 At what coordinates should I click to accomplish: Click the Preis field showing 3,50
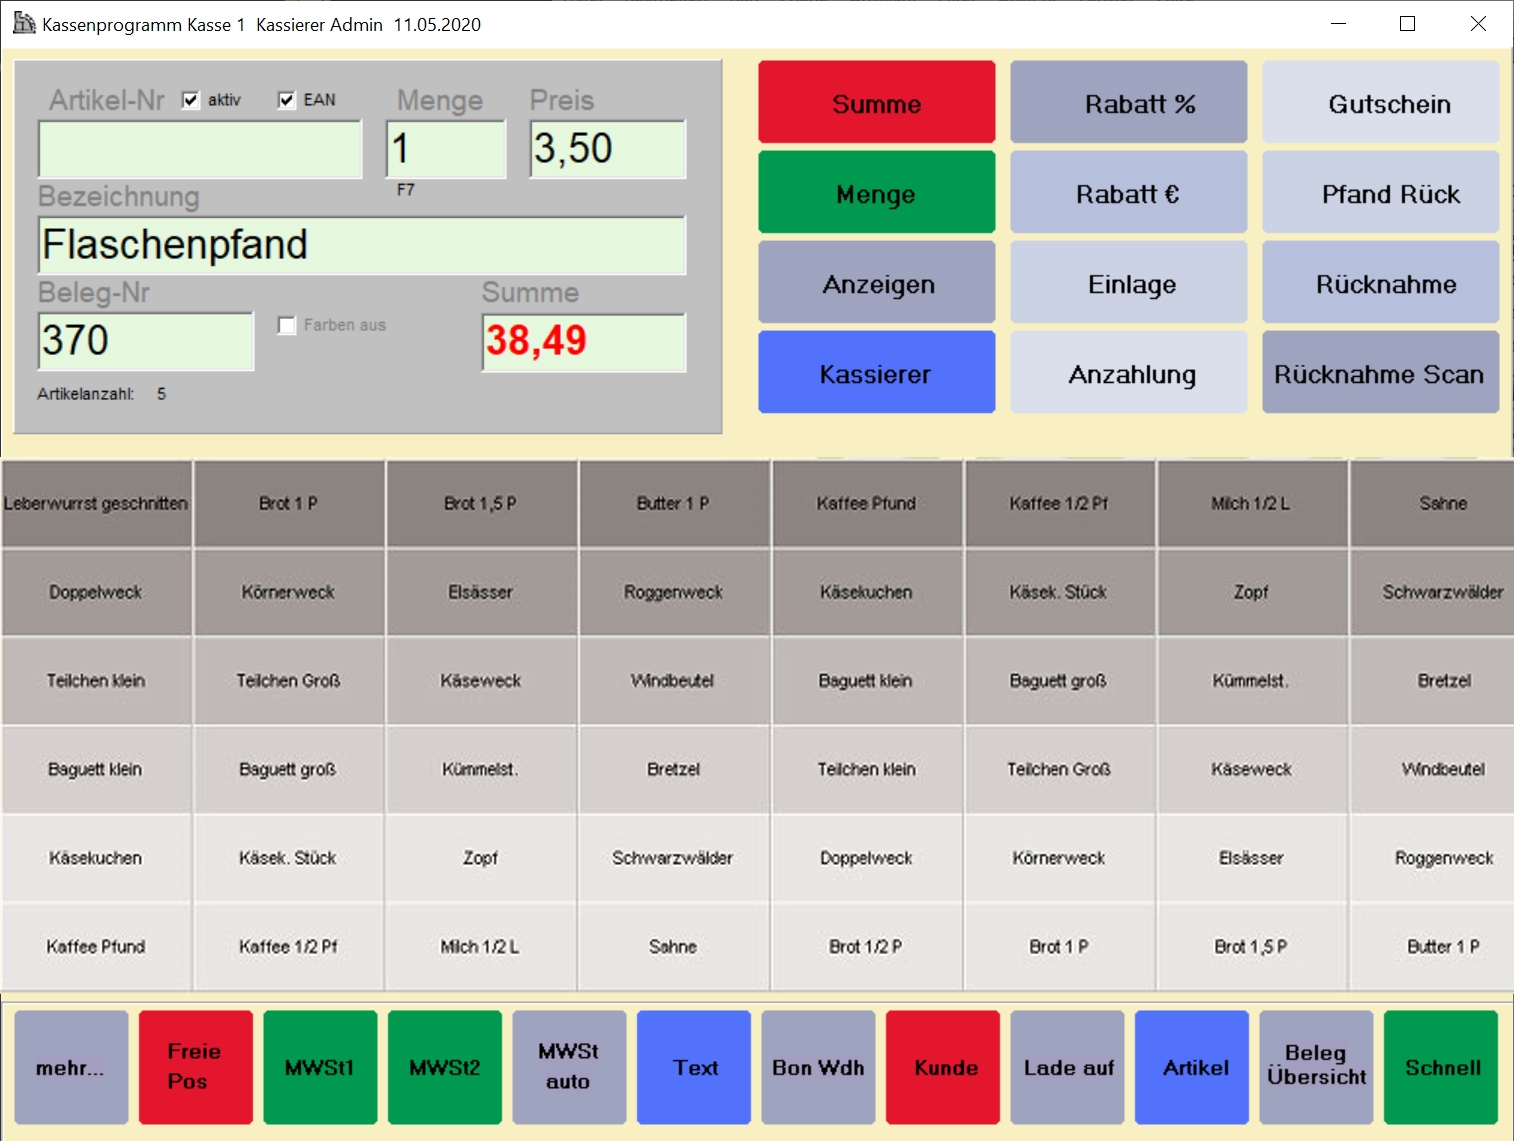click(607, 150)
